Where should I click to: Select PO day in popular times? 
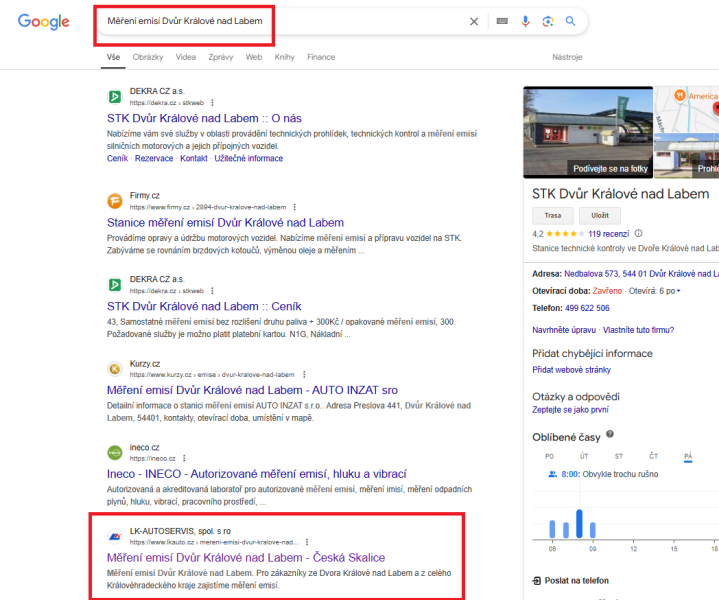(549, 456)
